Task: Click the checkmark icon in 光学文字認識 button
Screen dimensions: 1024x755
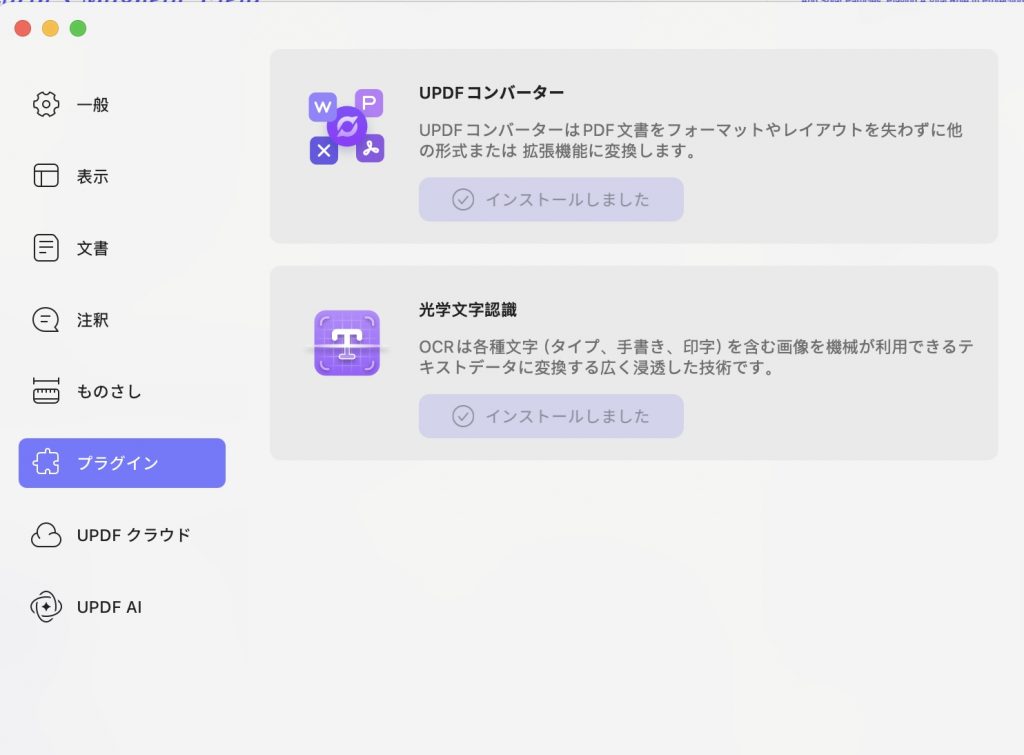Action: click(x=463, y=416)
